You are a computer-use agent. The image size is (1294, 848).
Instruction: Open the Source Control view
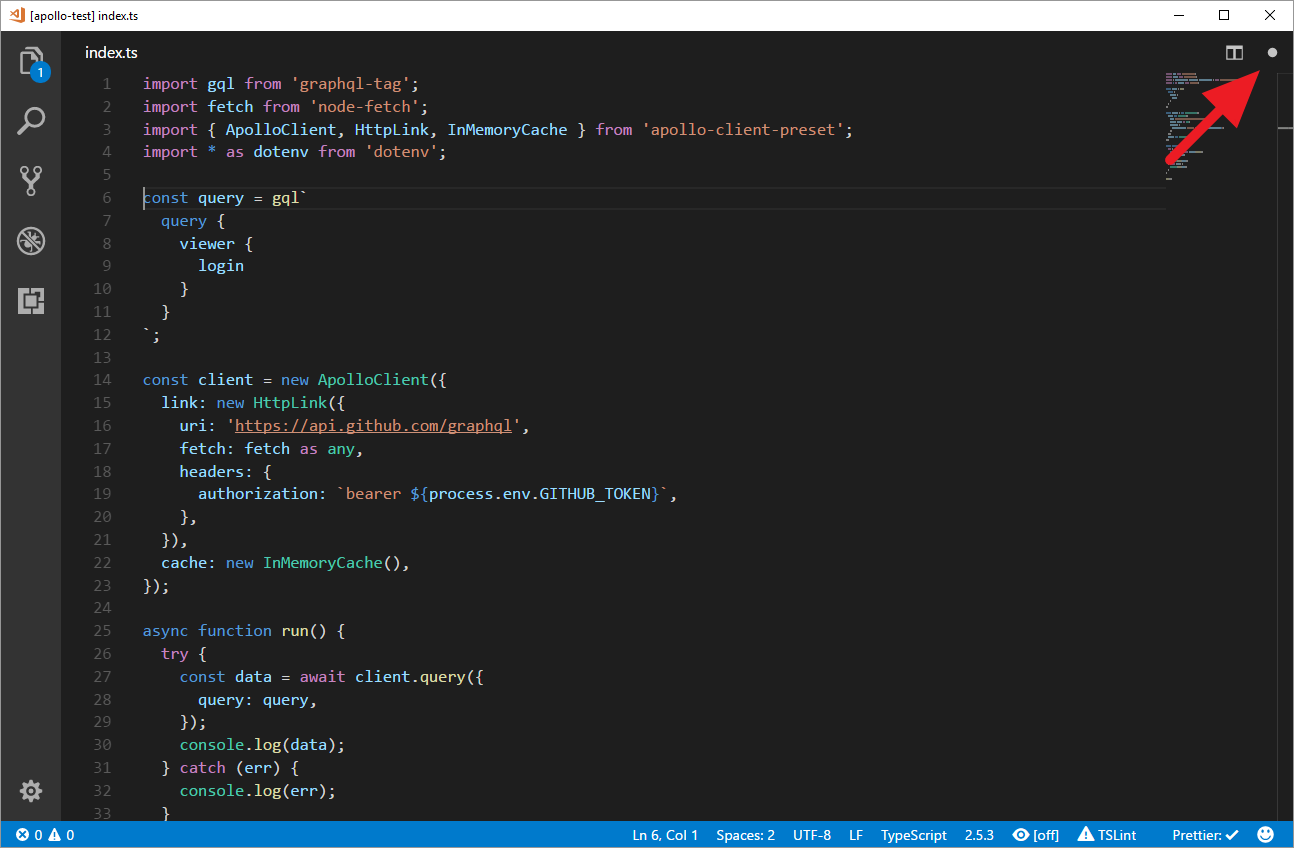point(31,180)
